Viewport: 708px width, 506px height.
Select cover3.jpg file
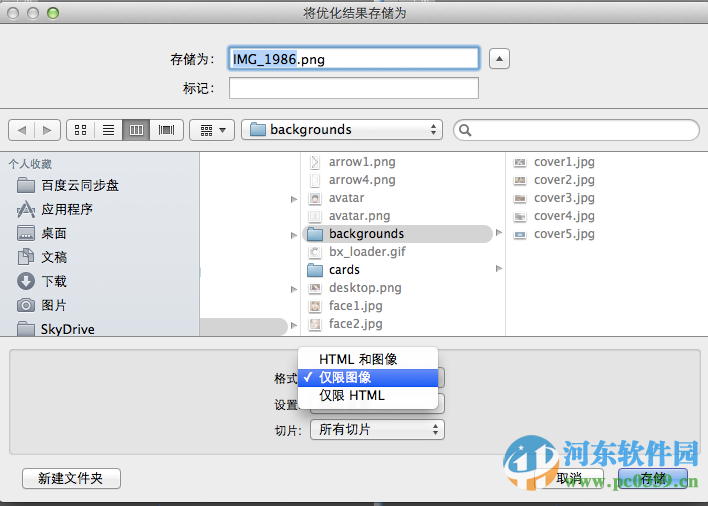point(554,198)
